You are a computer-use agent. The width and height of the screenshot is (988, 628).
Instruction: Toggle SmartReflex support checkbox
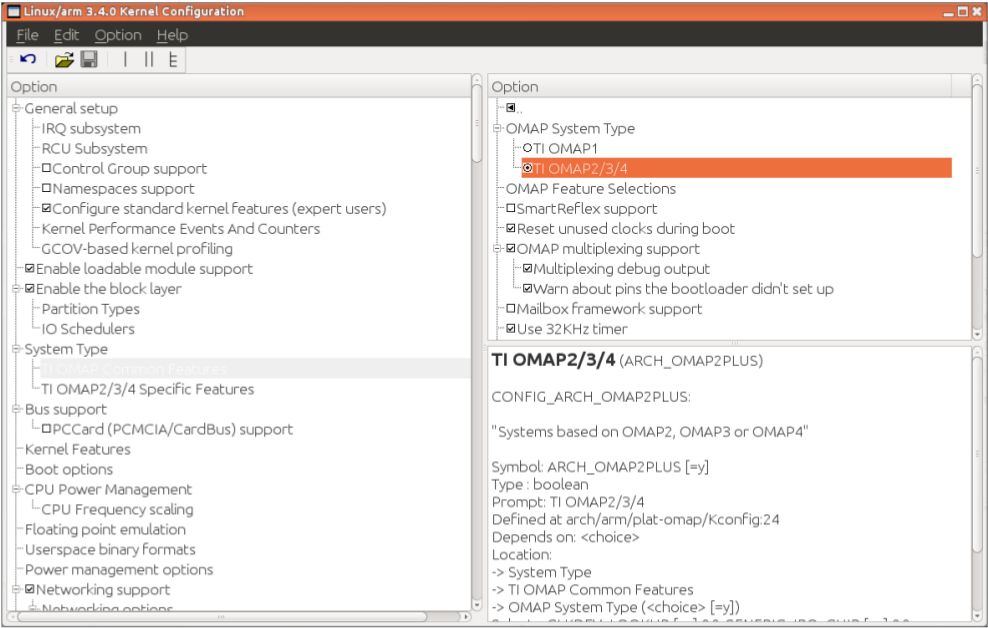click(x=511, y=209)
